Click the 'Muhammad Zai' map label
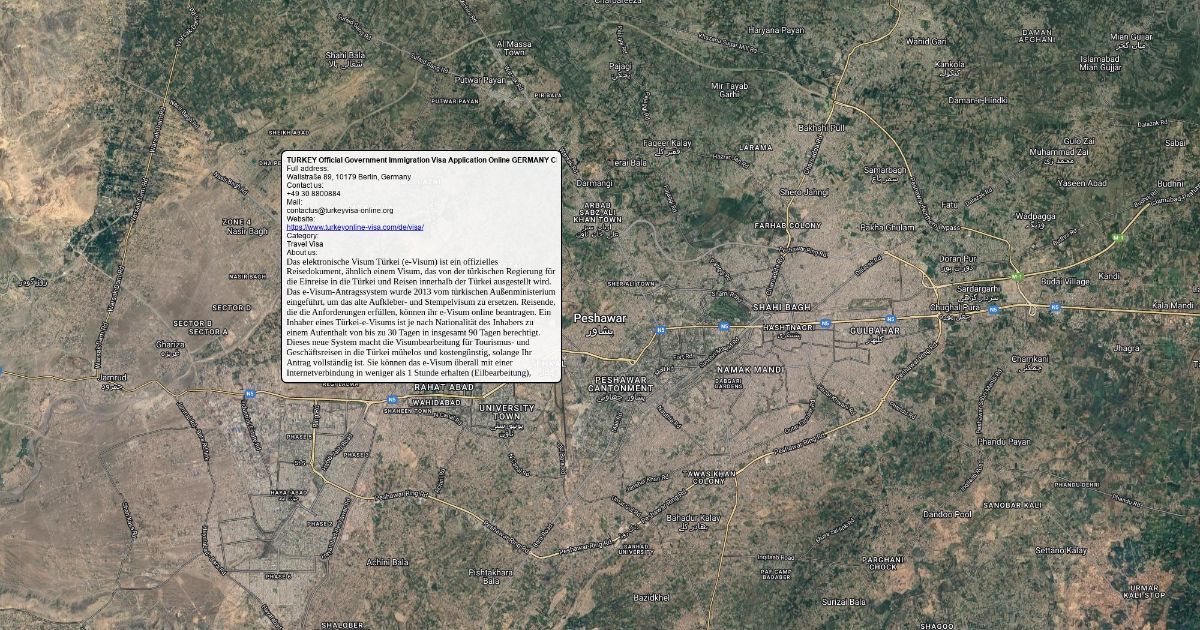This screenshot has width=1200, height=630. pyautogui.click(x=1059, y=152)
